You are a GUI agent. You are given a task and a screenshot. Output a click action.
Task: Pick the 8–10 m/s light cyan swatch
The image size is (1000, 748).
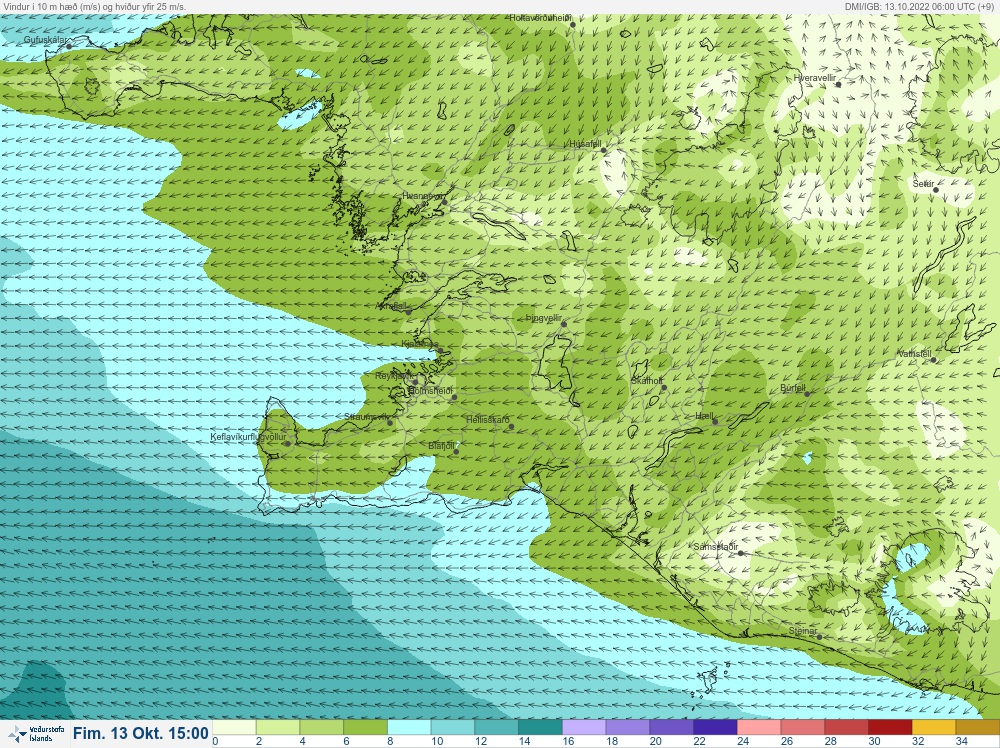(409, 728)
